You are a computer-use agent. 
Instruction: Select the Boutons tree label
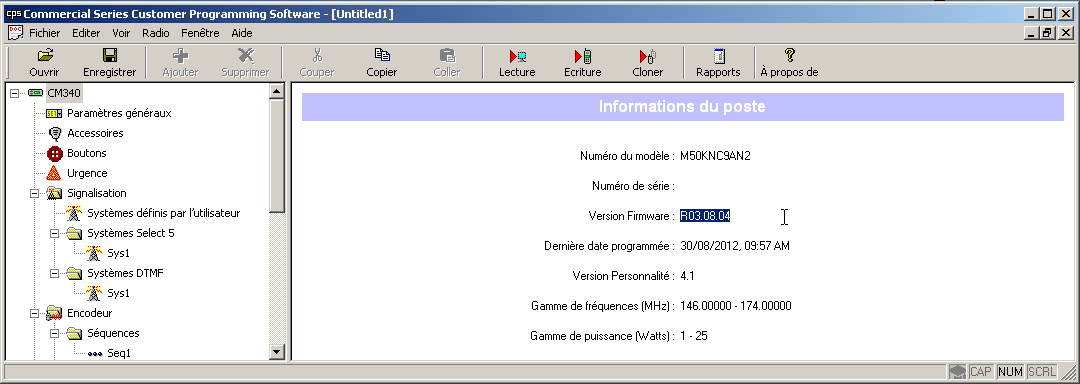click(87, 153)
